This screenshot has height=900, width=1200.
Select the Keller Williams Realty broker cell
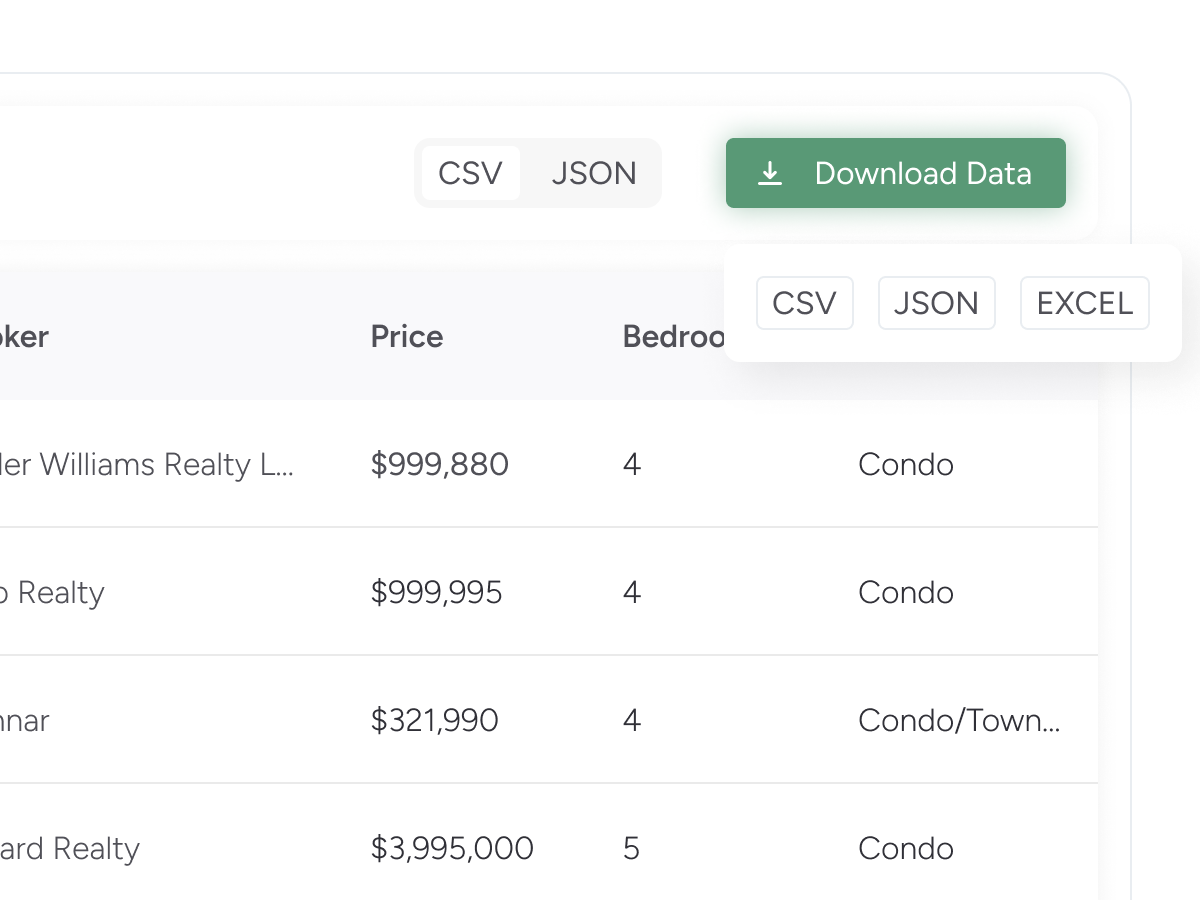[x=145, y=465]
